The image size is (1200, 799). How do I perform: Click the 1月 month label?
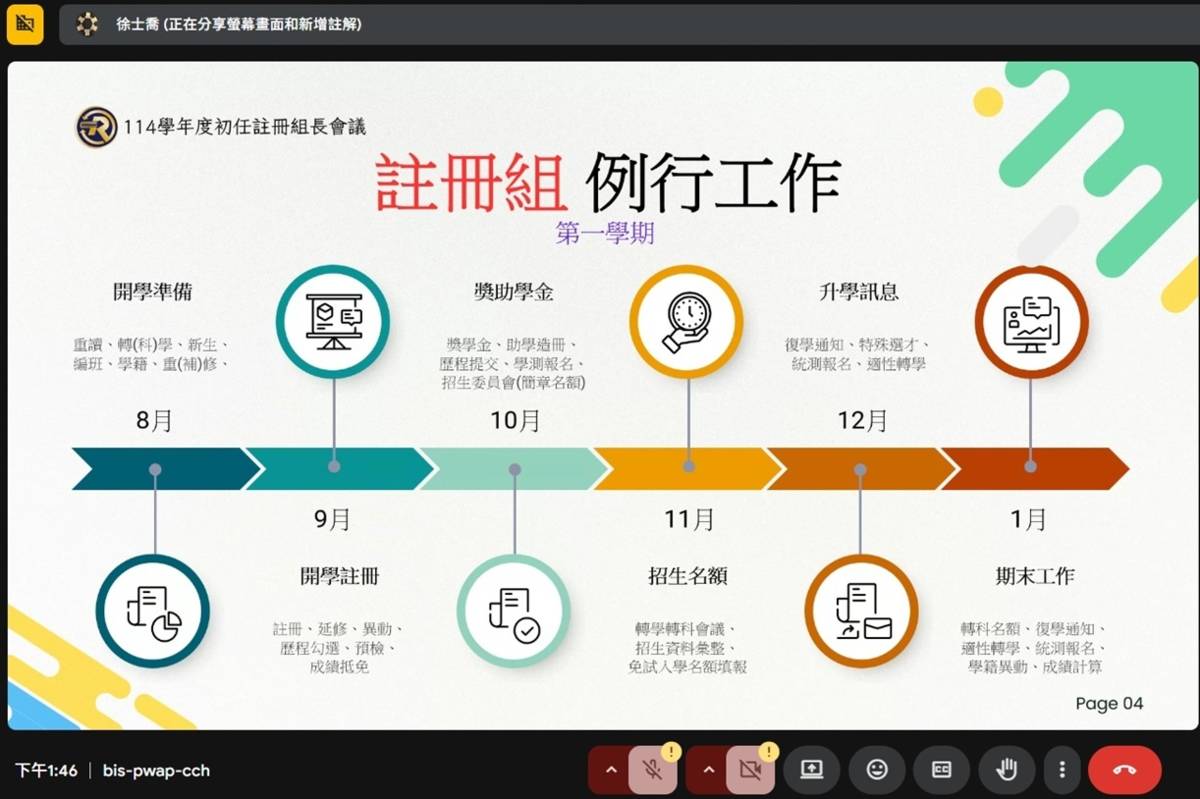1028,520
